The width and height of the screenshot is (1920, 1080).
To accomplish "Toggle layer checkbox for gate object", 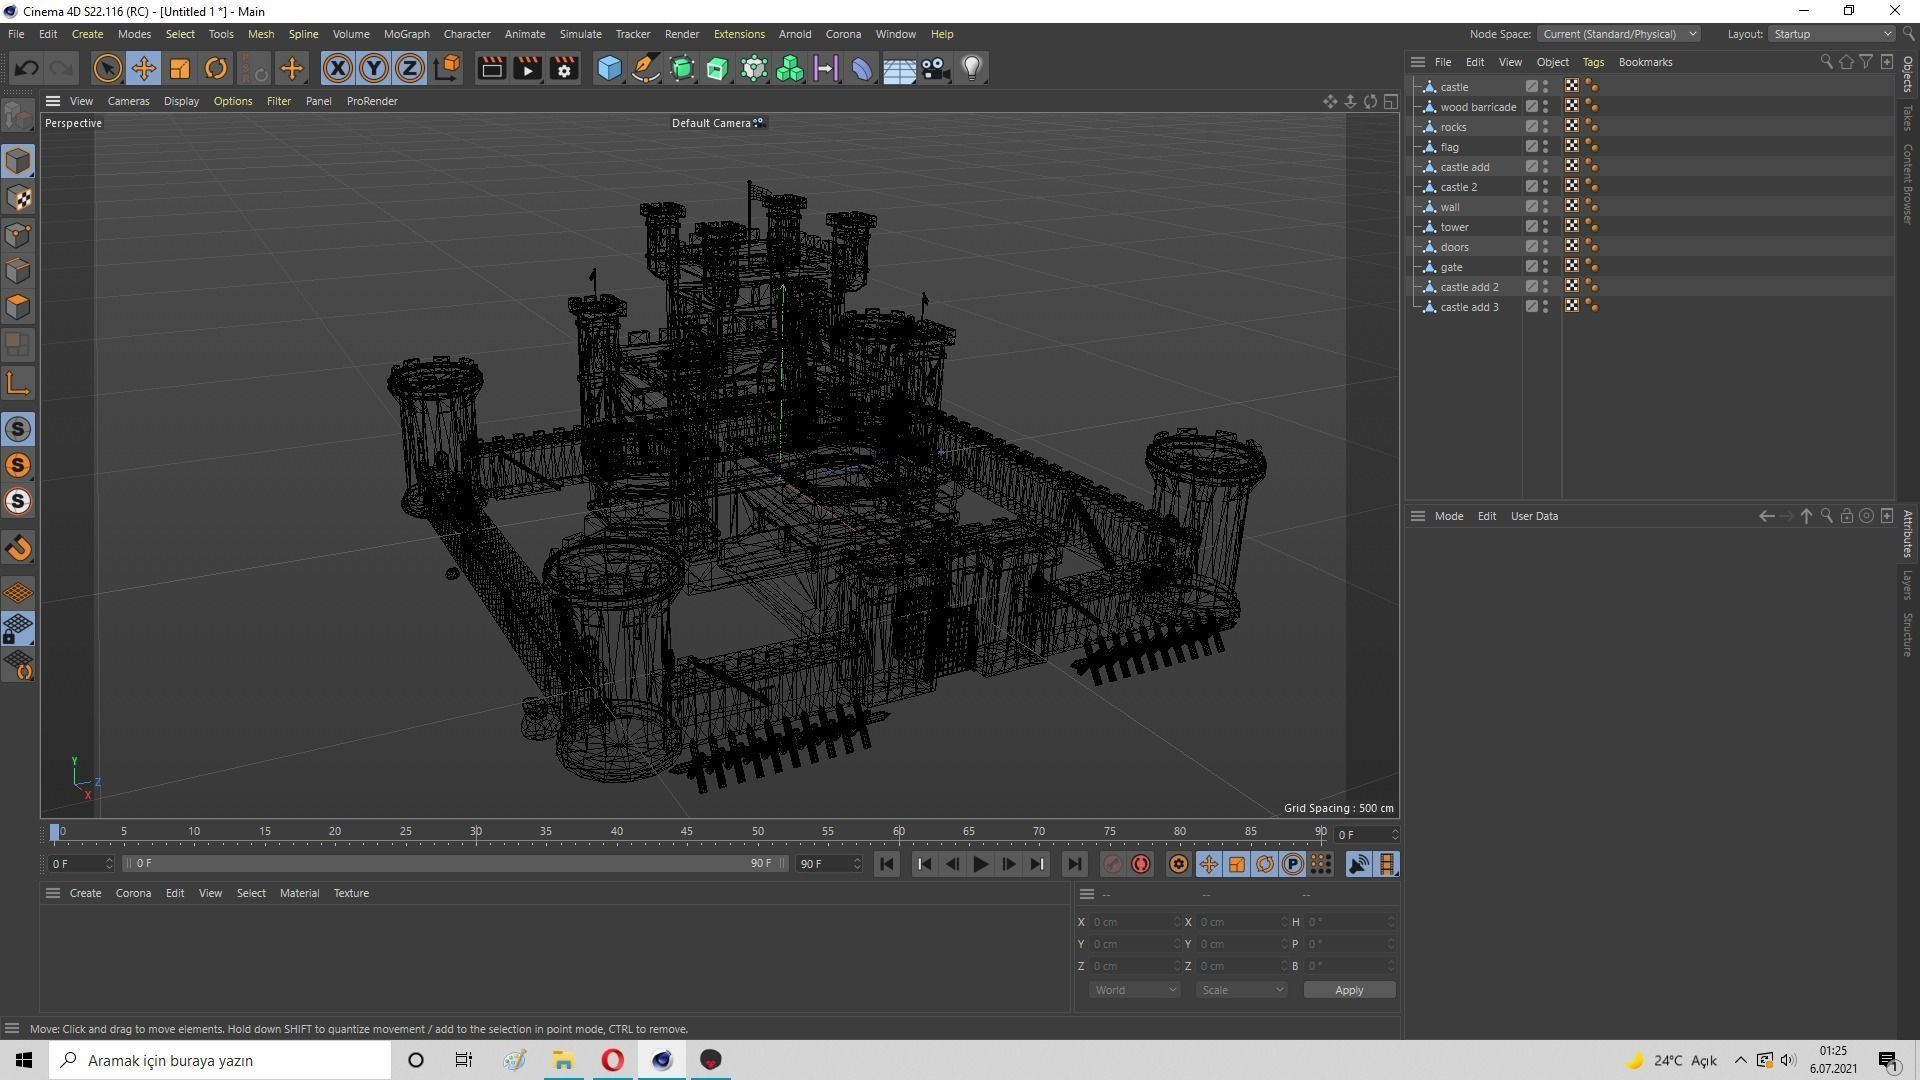I will click(x=1531, y=267).
